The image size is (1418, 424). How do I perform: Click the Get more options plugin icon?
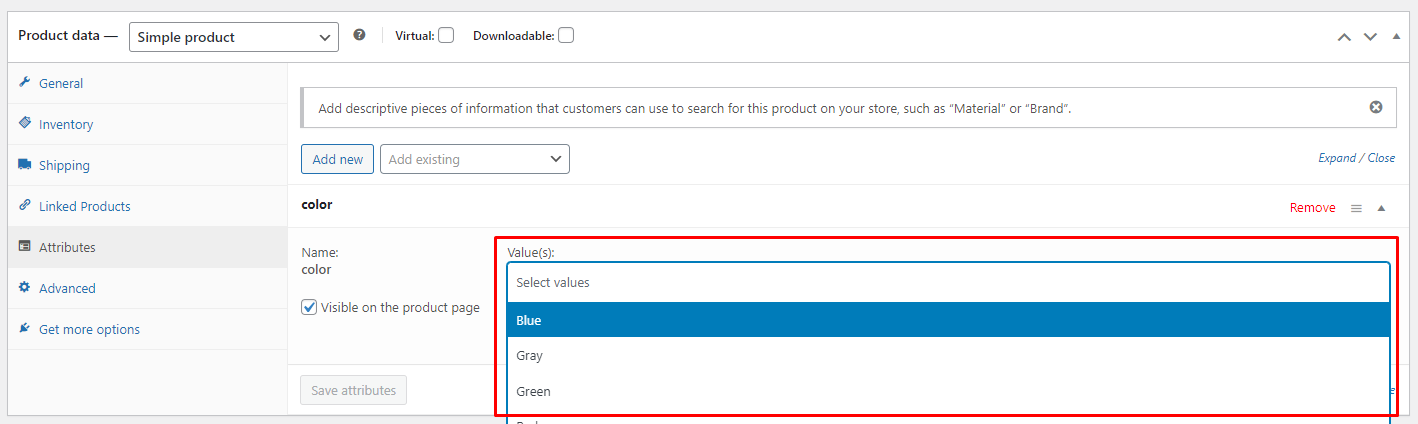click(25, 329)
